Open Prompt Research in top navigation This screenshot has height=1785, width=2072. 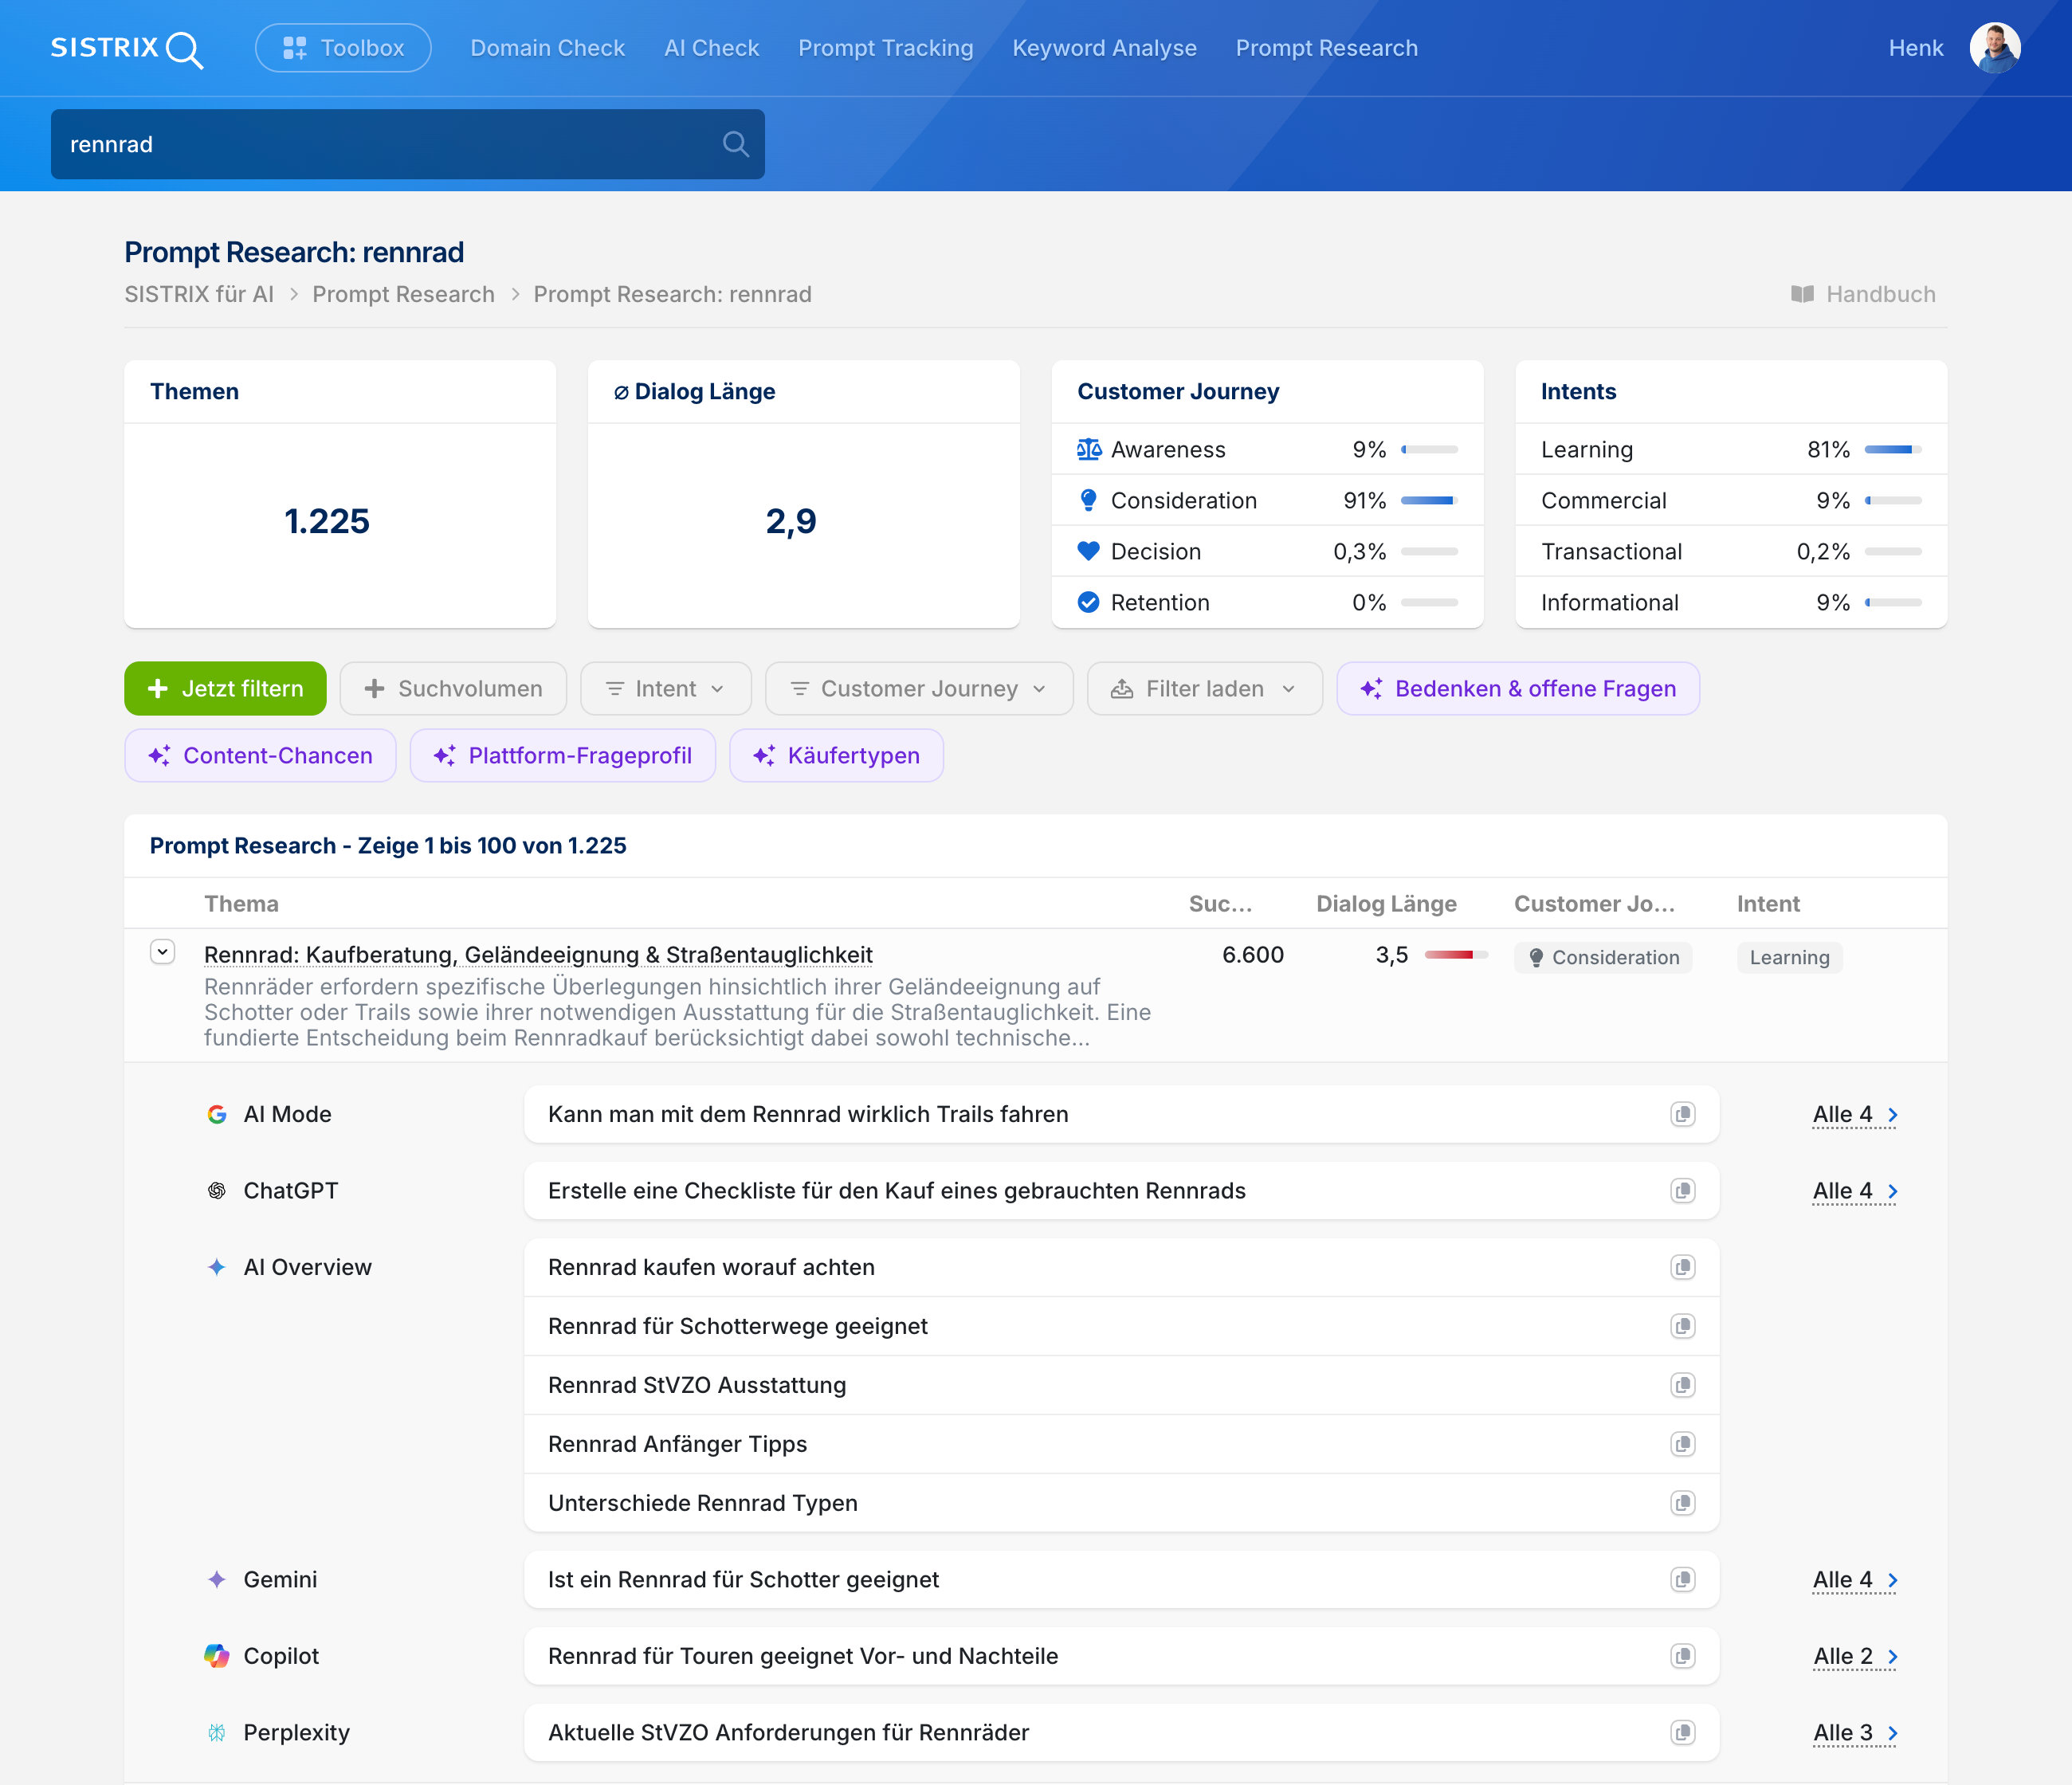pyautogui.click(x=1326, y=48)
